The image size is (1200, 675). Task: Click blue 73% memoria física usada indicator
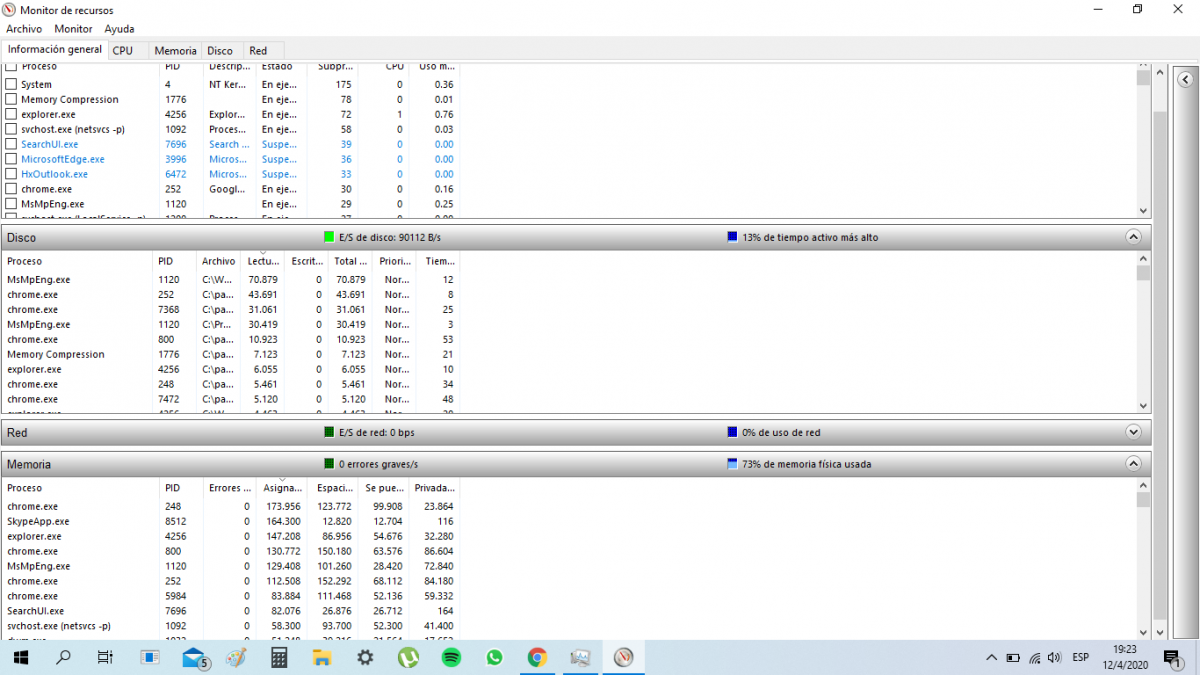coord(733,464)
